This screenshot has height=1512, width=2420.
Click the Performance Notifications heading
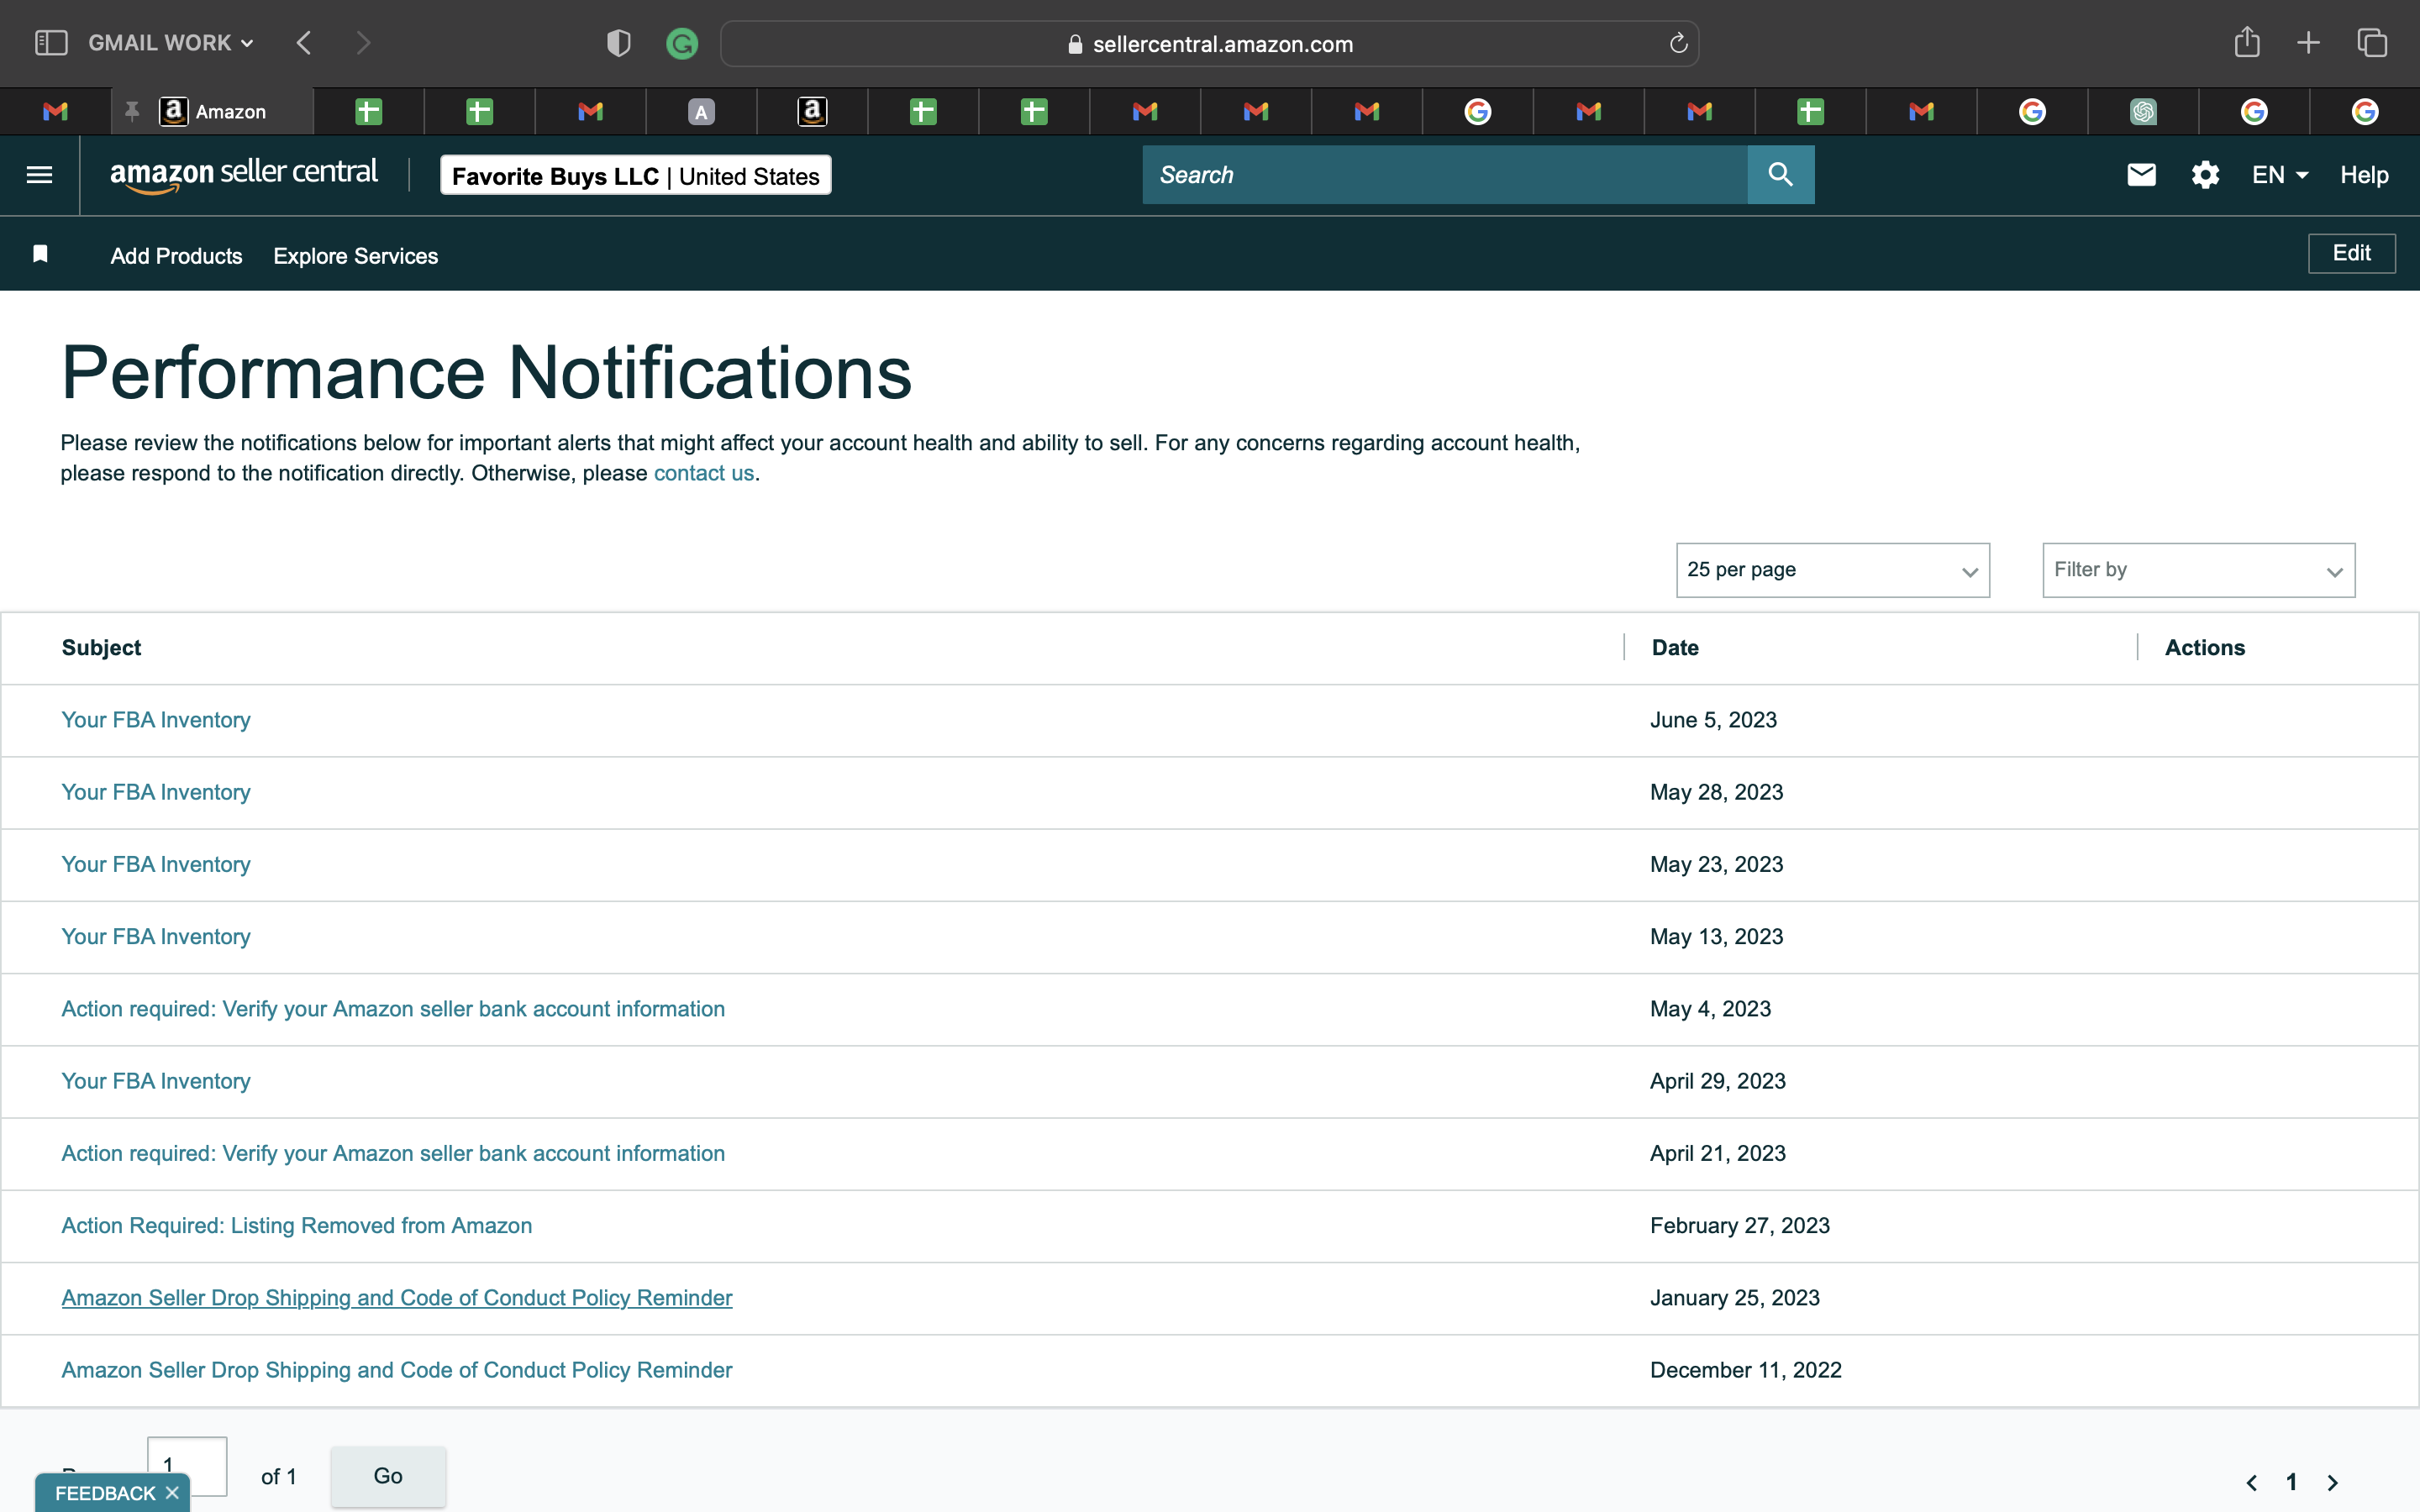click(486, 373)
